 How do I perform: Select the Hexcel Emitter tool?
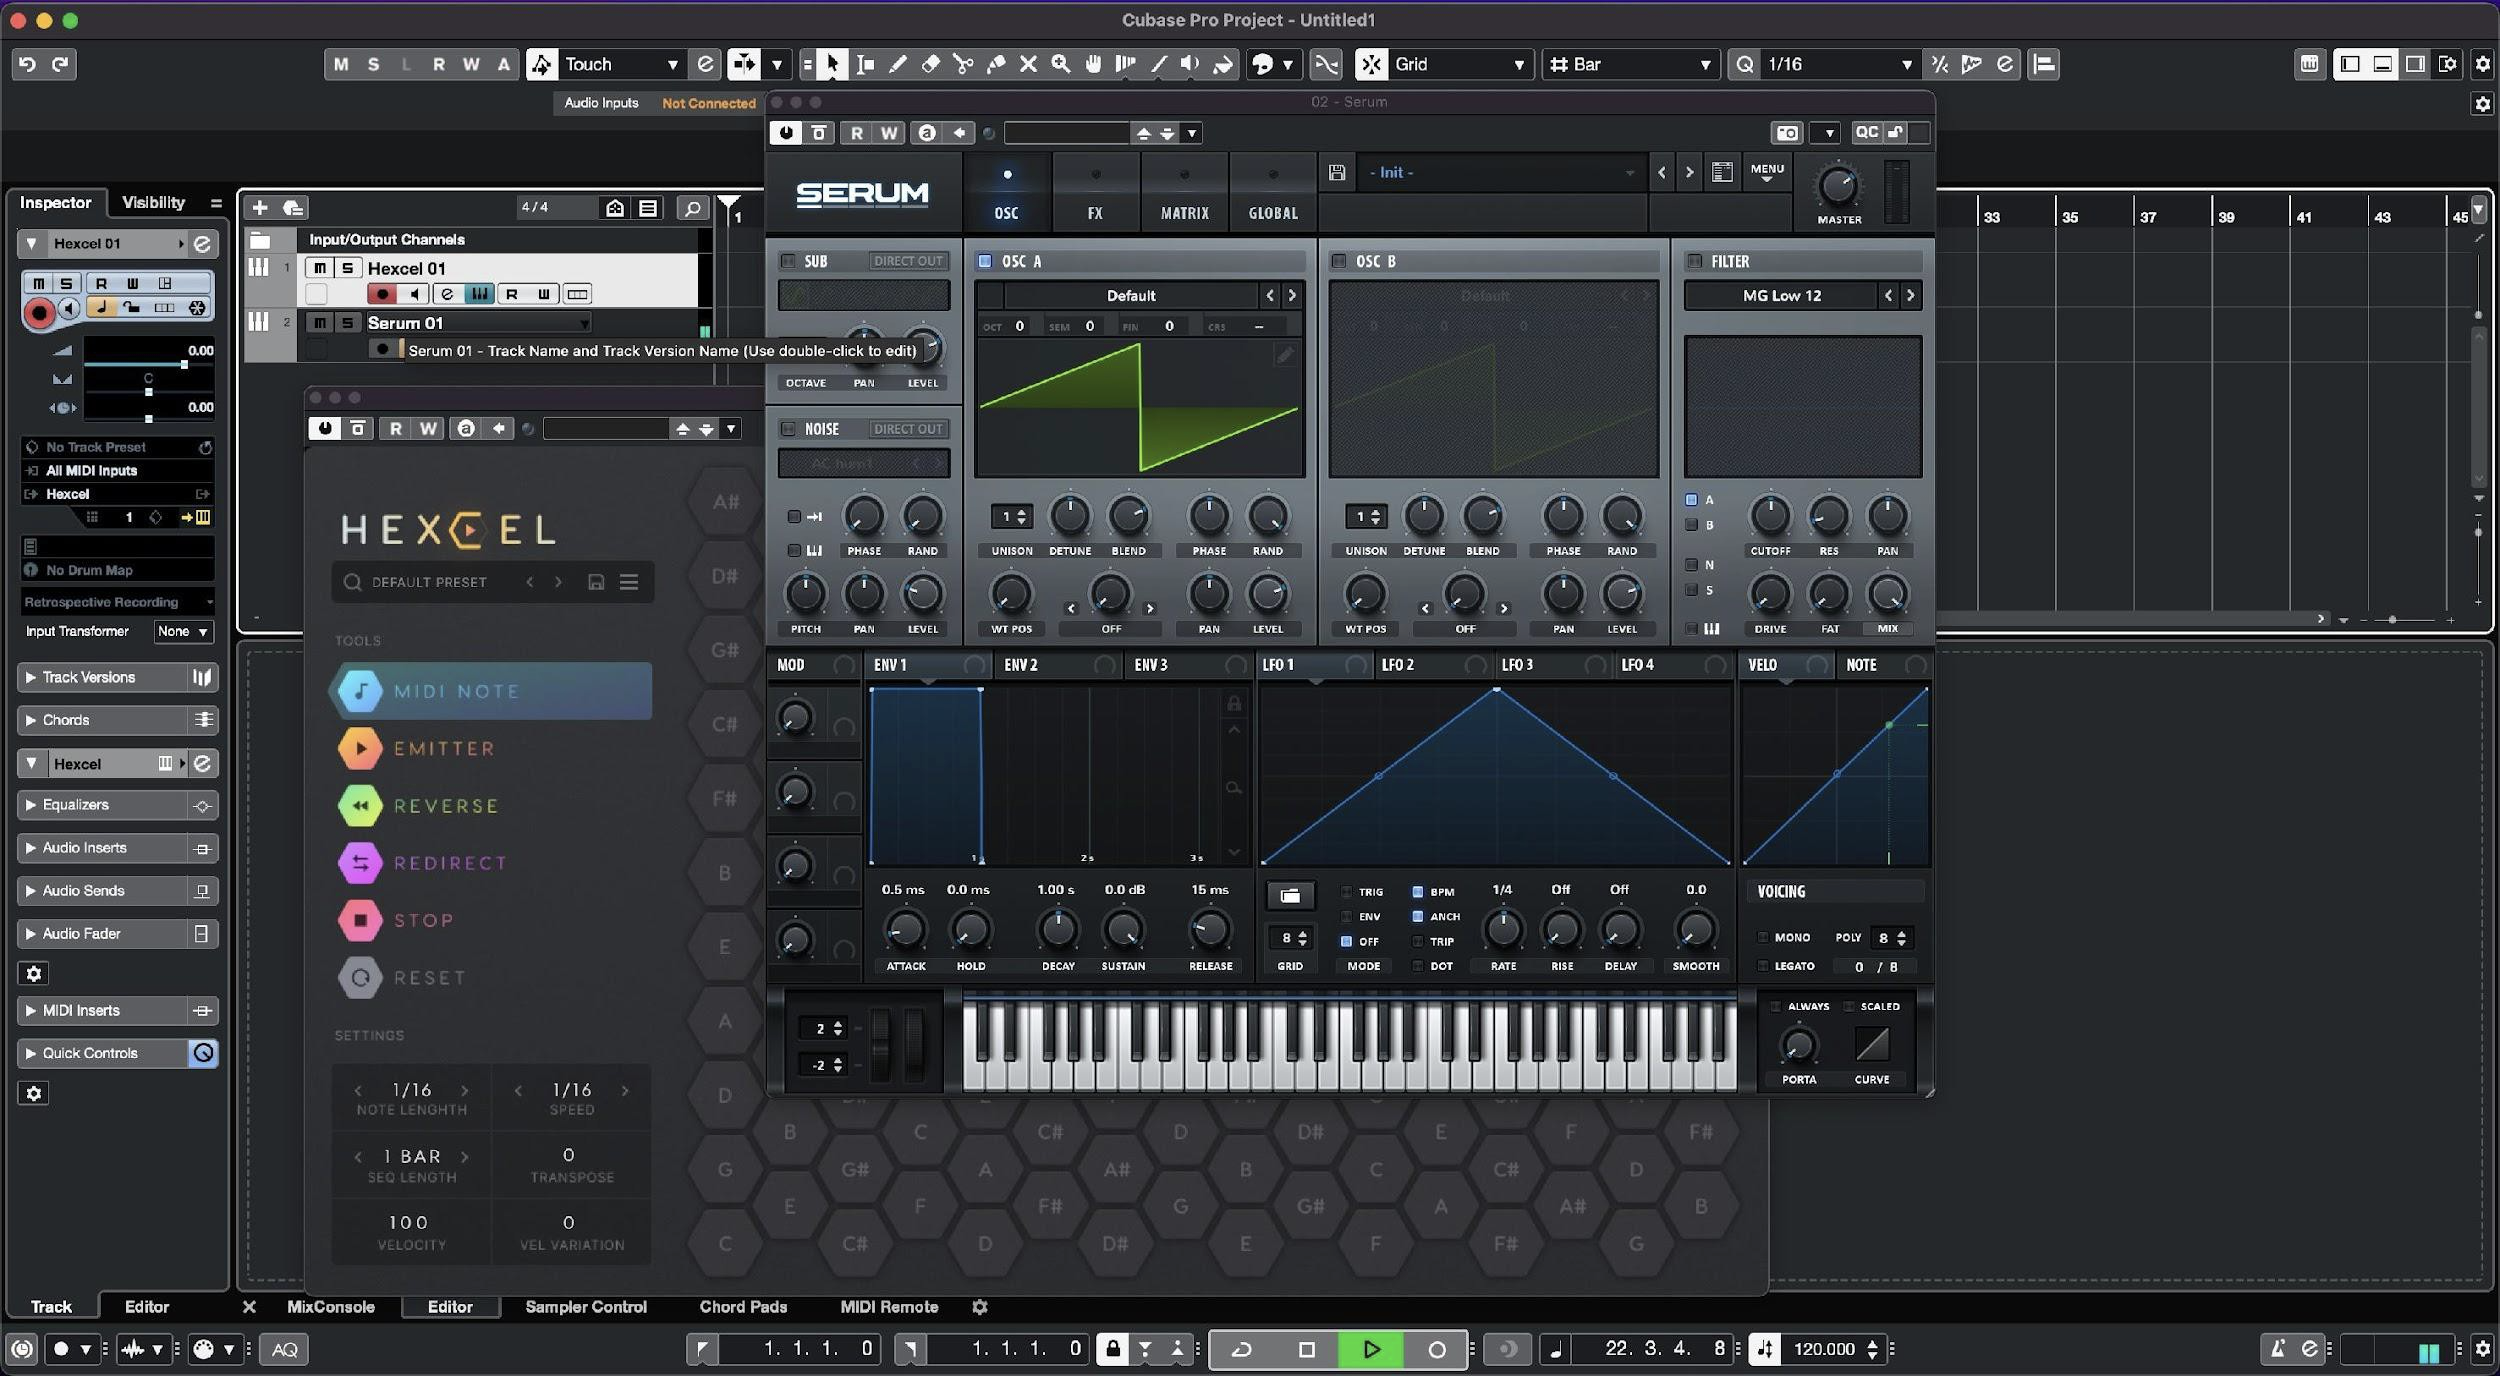[417, 749]
